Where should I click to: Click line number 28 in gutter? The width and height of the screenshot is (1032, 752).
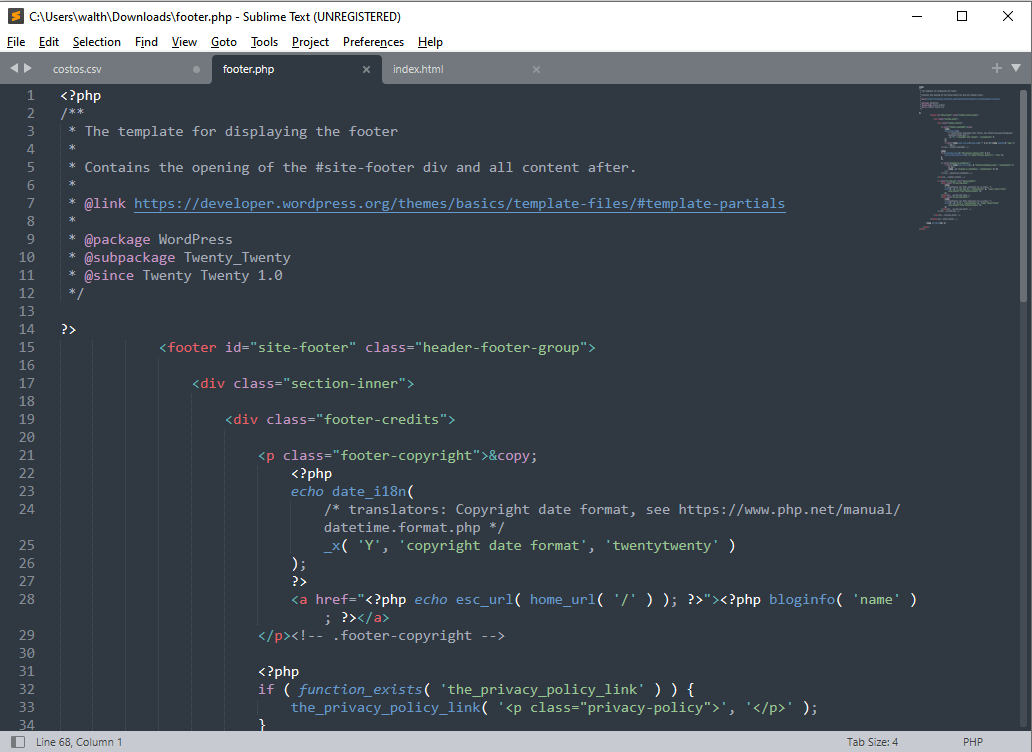[x=26, y=599]
